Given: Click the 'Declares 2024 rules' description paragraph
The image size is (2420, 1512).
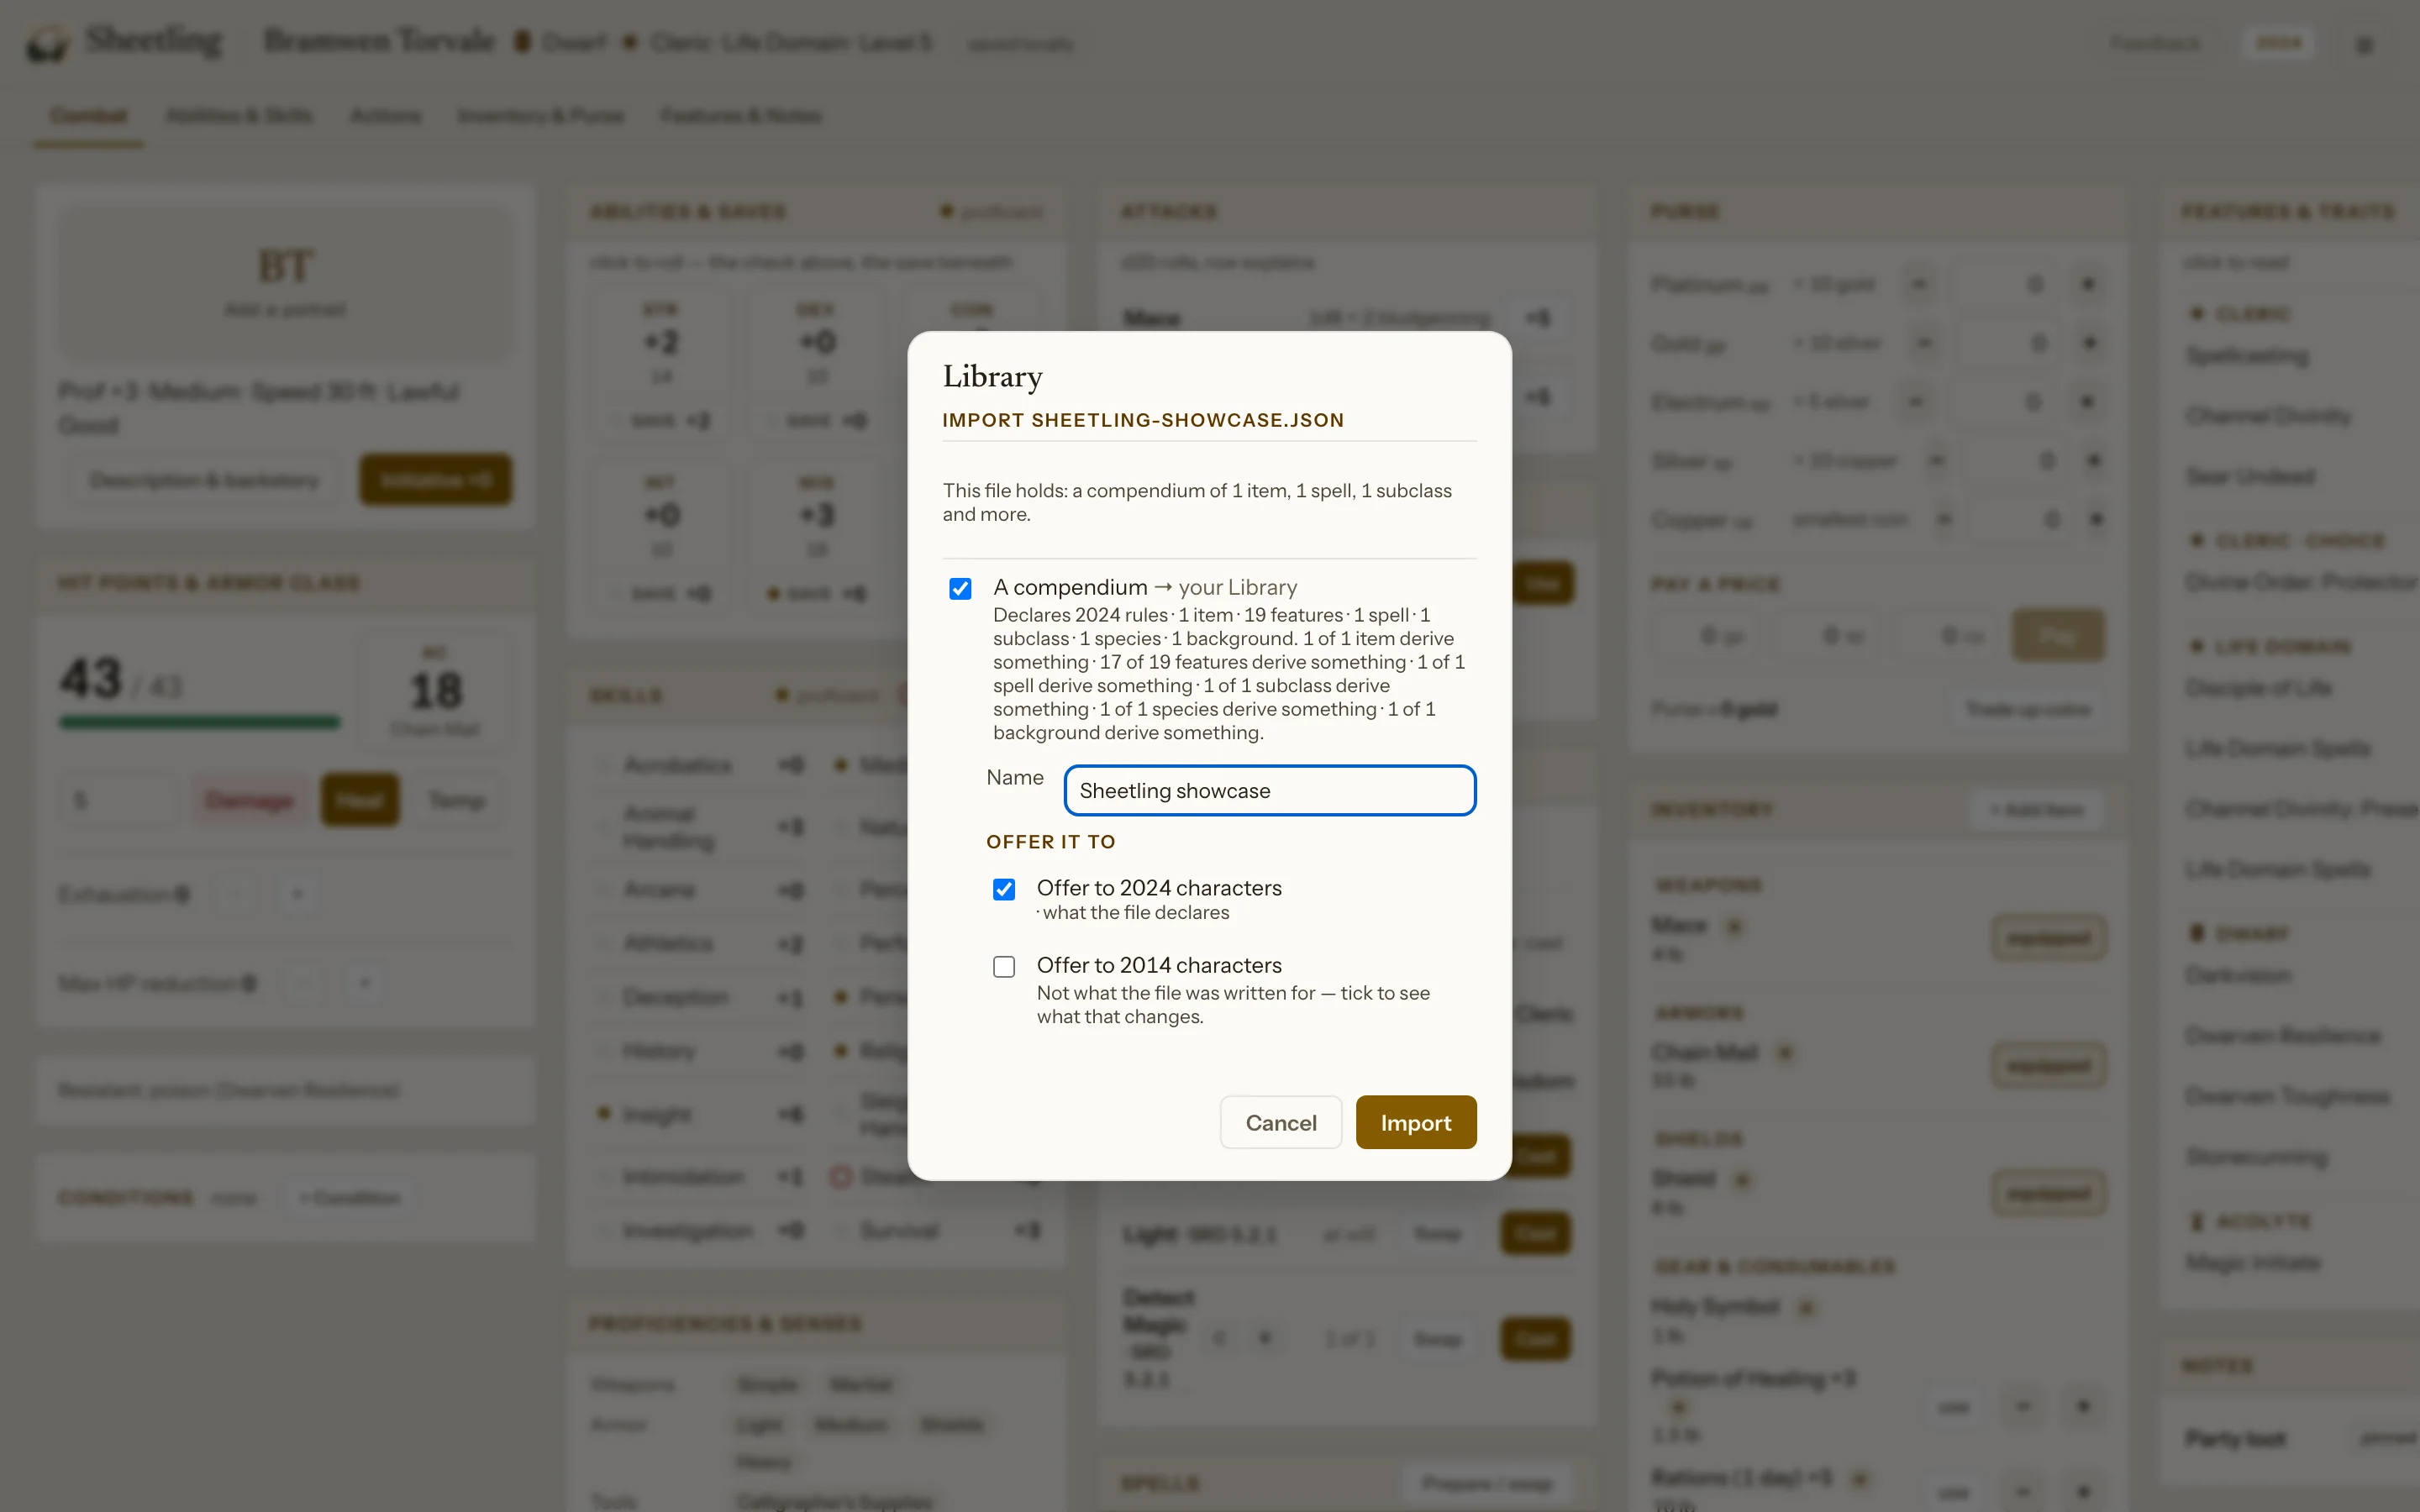Looking at the screenshot, I should tap(1230, 673).
